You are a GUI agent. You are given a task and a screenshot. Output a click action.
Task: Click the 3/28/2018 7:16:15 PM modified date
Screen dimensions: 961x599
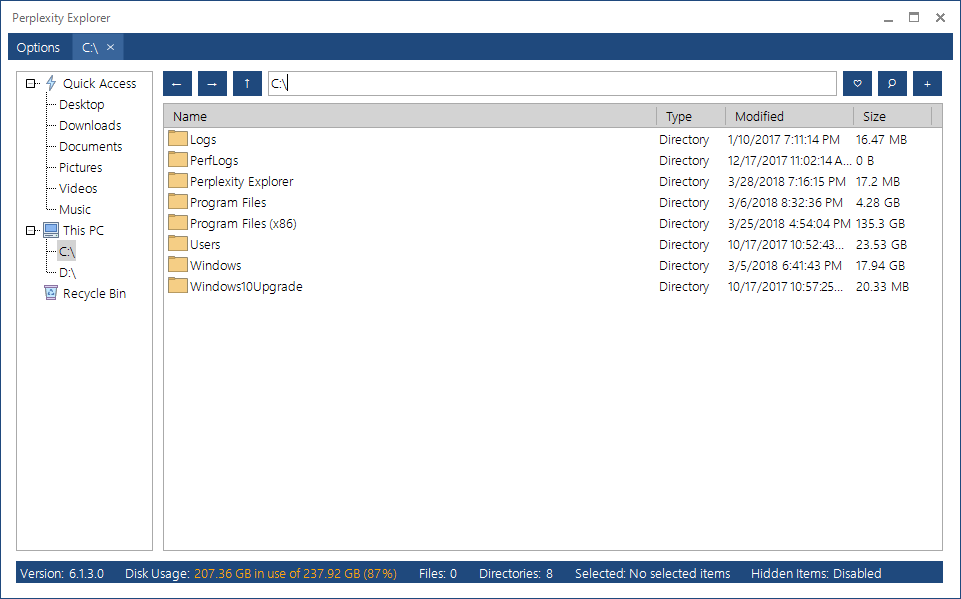click(x=787, y=181)
